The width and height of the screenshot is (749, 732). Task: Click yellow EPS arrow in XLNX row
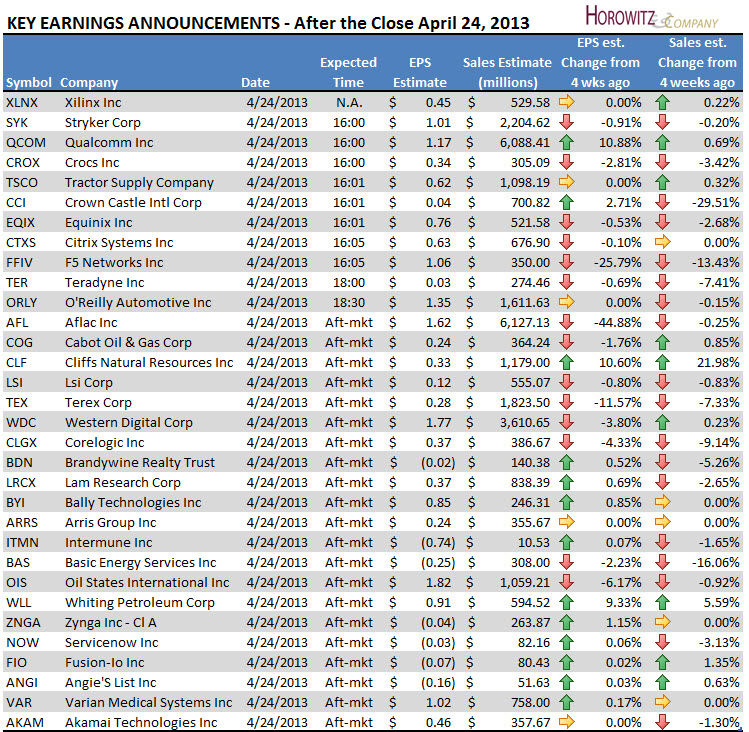567,102
